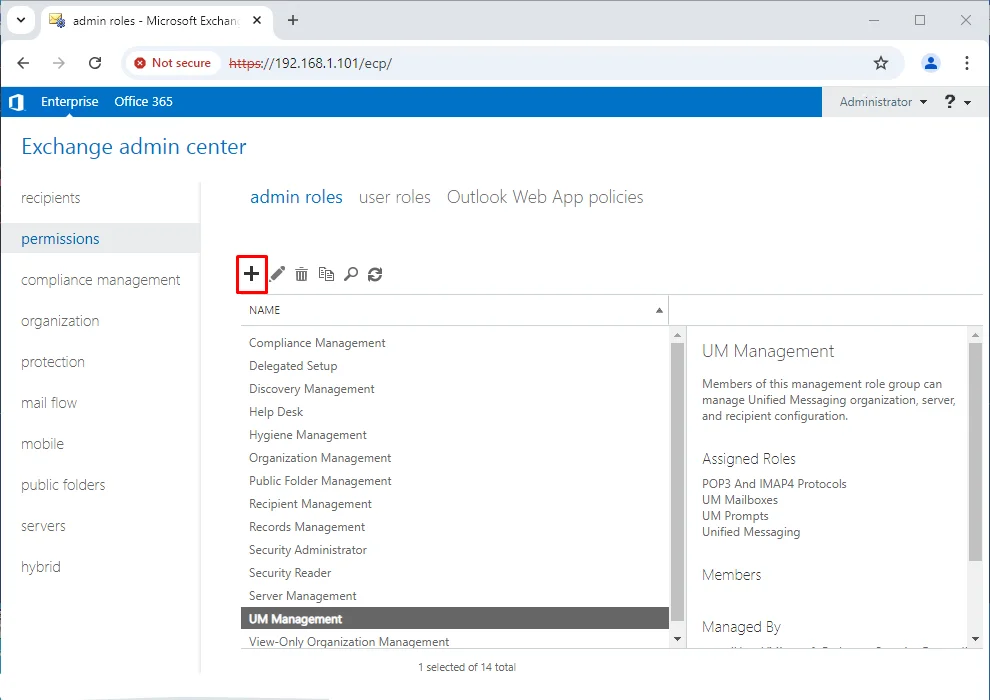
Task: Switch to the Enterprise tab
Action: coord(69,102)
